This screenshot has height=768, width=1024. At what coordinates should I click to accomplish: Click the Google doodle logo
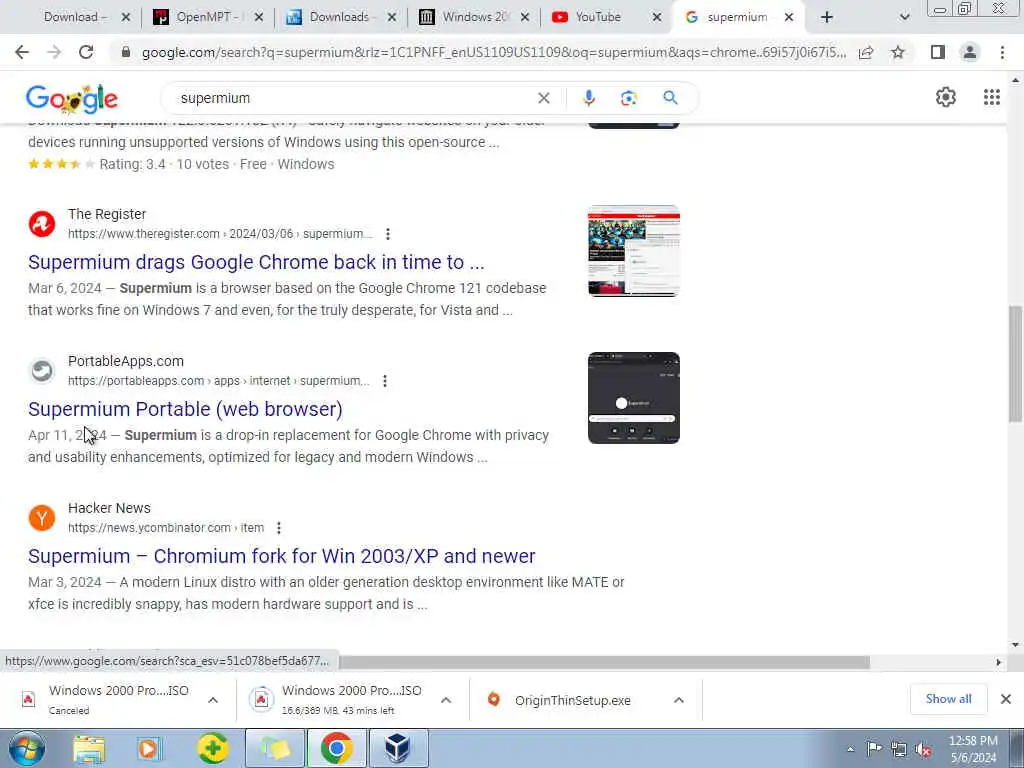72,99
